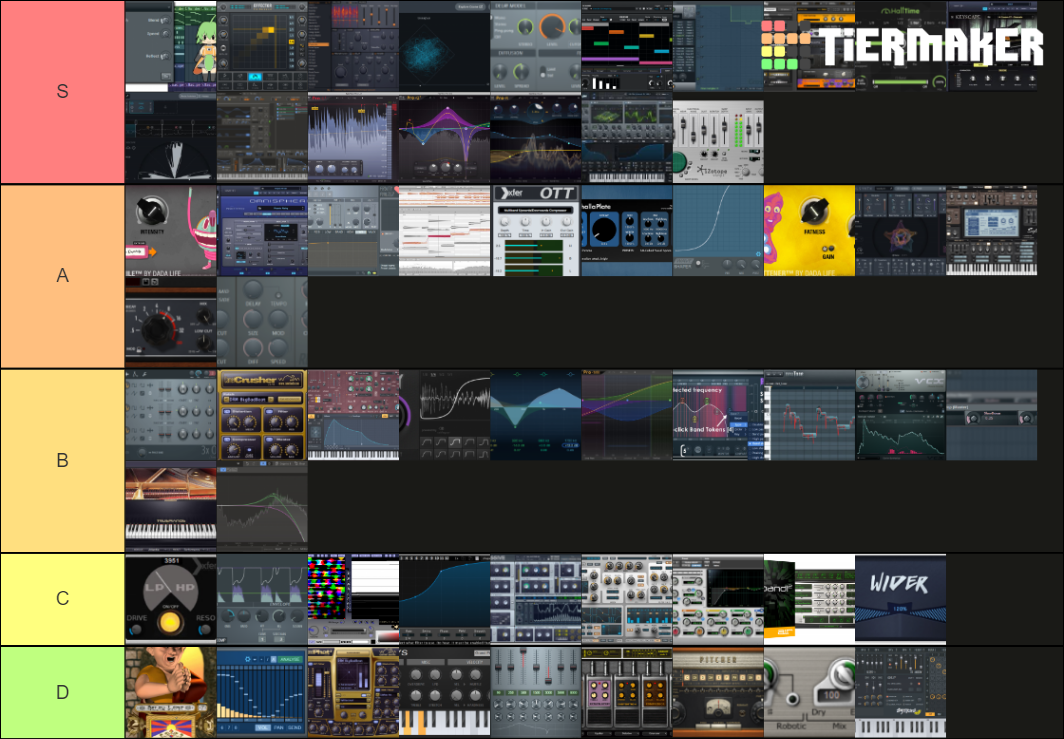Viewport: 1064px width, 739px height.
Task: Click the blue S-curve shaper image in A tier
Action: point(717,230)
